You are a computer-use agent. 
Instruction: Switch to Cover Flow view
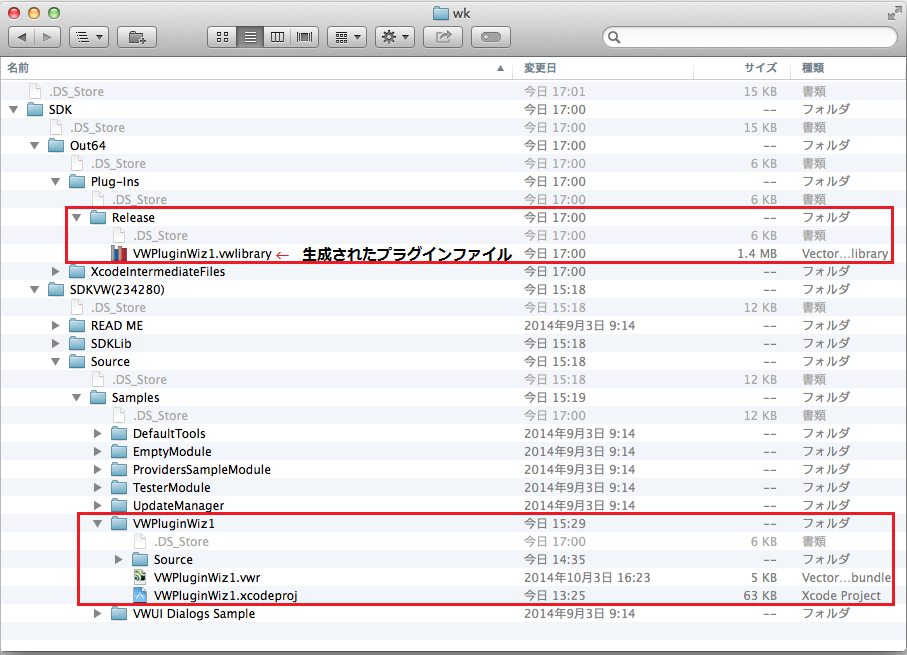point(304,38)
